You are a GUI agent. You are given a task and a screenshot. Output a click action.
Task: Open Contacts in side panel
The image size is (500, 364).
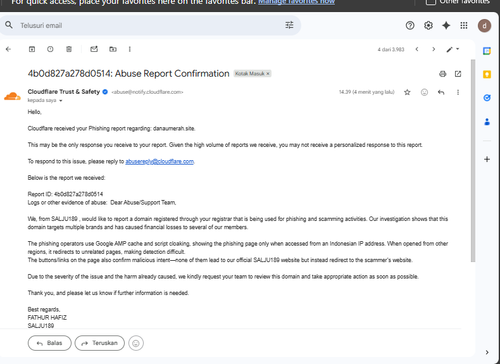487,122
